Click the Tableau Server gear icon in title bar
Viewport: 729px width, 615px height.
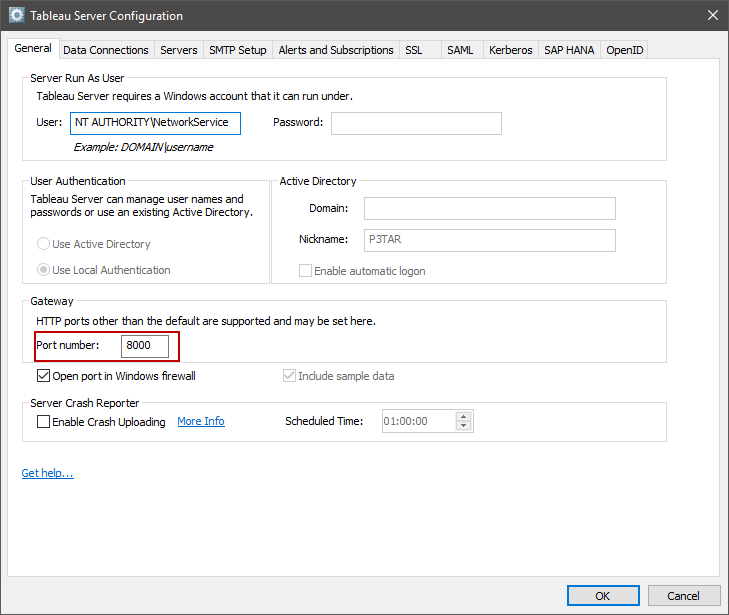17,15
